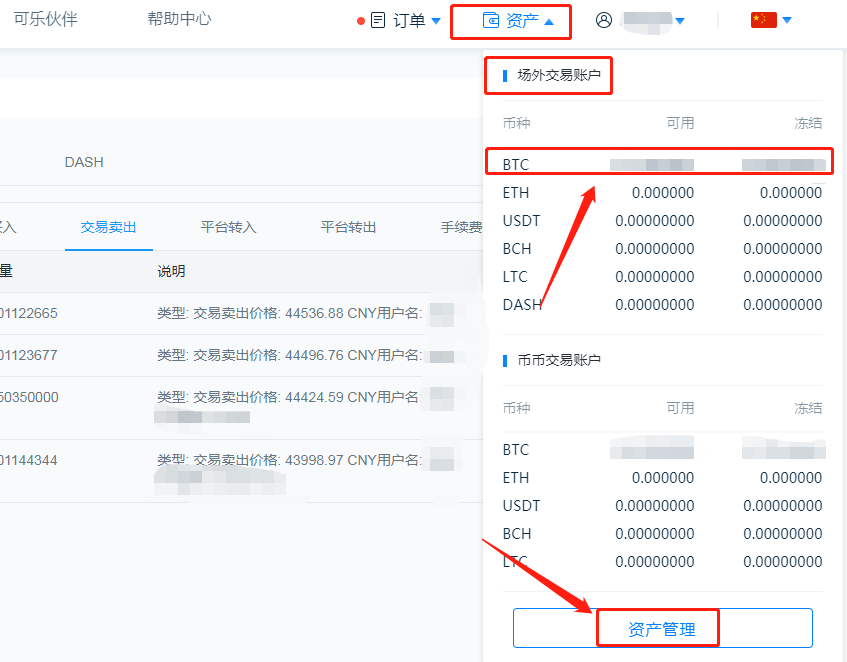Click 冻结 header in 币币交易账户
Screen dimensions: 847x662
point(808,408)
